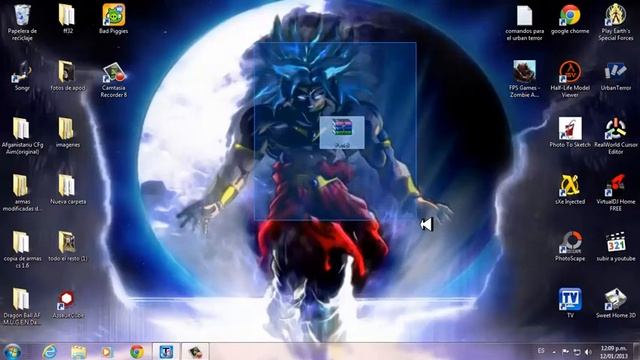
Task: Launch the UrbanTerror shortcut
Action: click(x=616, y=76)
